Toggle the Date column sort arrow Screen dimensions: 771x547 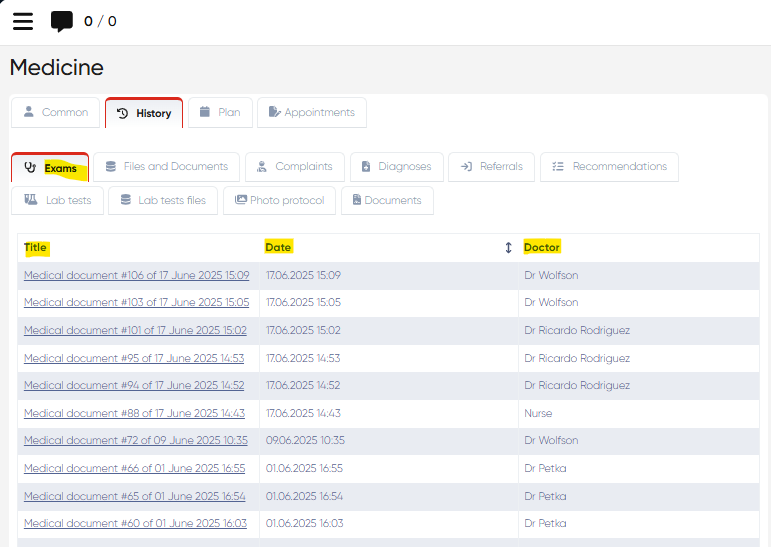(508, 248)
